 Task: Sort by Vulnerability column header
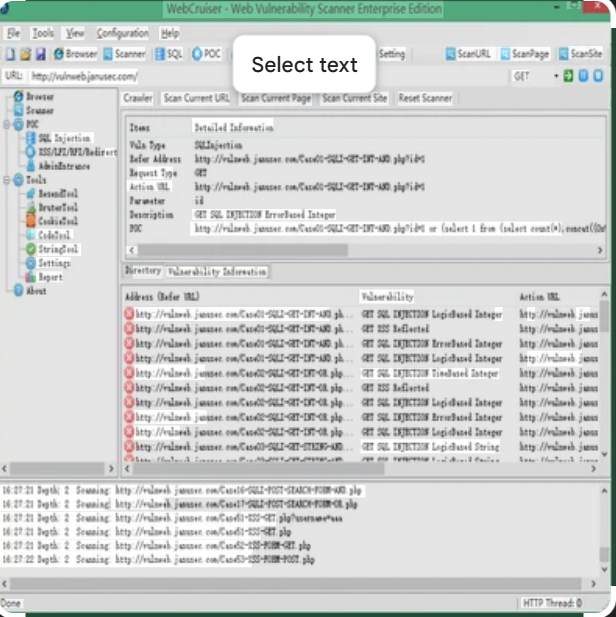click(387, 297)
